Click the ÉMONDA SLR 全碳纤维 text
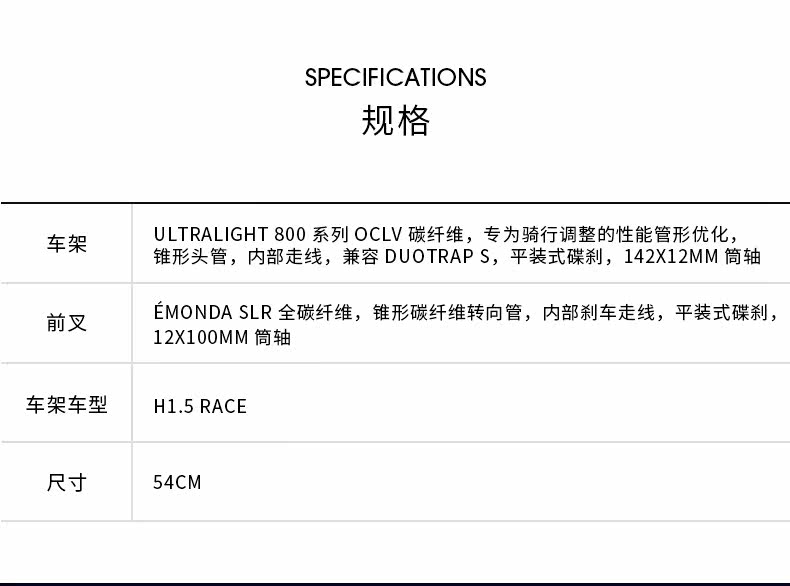The image size is (790, 586). click(253, 312)
